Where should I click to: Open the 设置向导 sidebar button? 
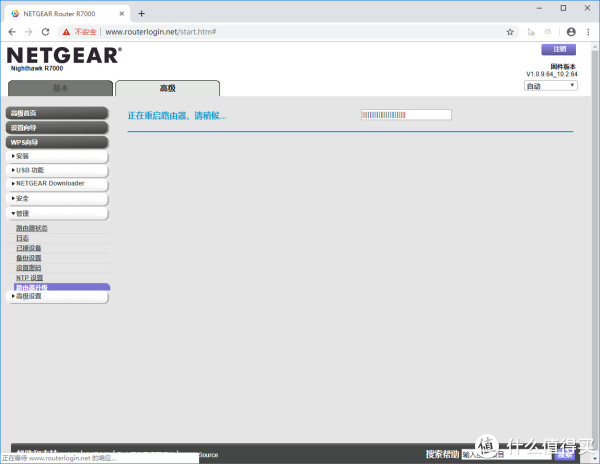57,128
